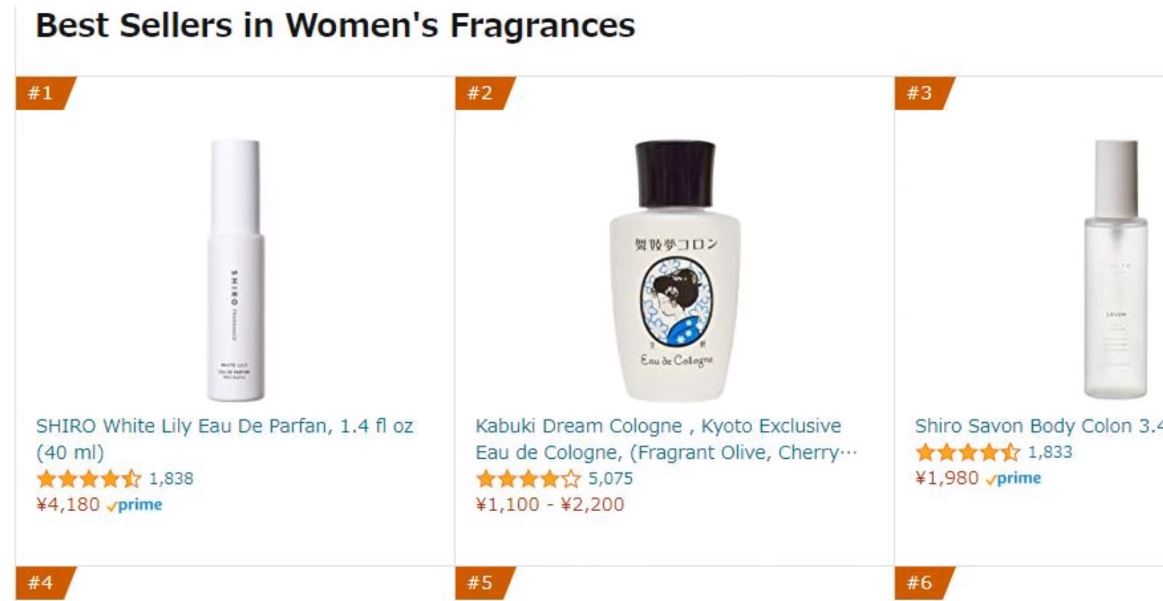
Task: View 5,075 reviews for Kabuki Cologne
Action: [610, 478]
